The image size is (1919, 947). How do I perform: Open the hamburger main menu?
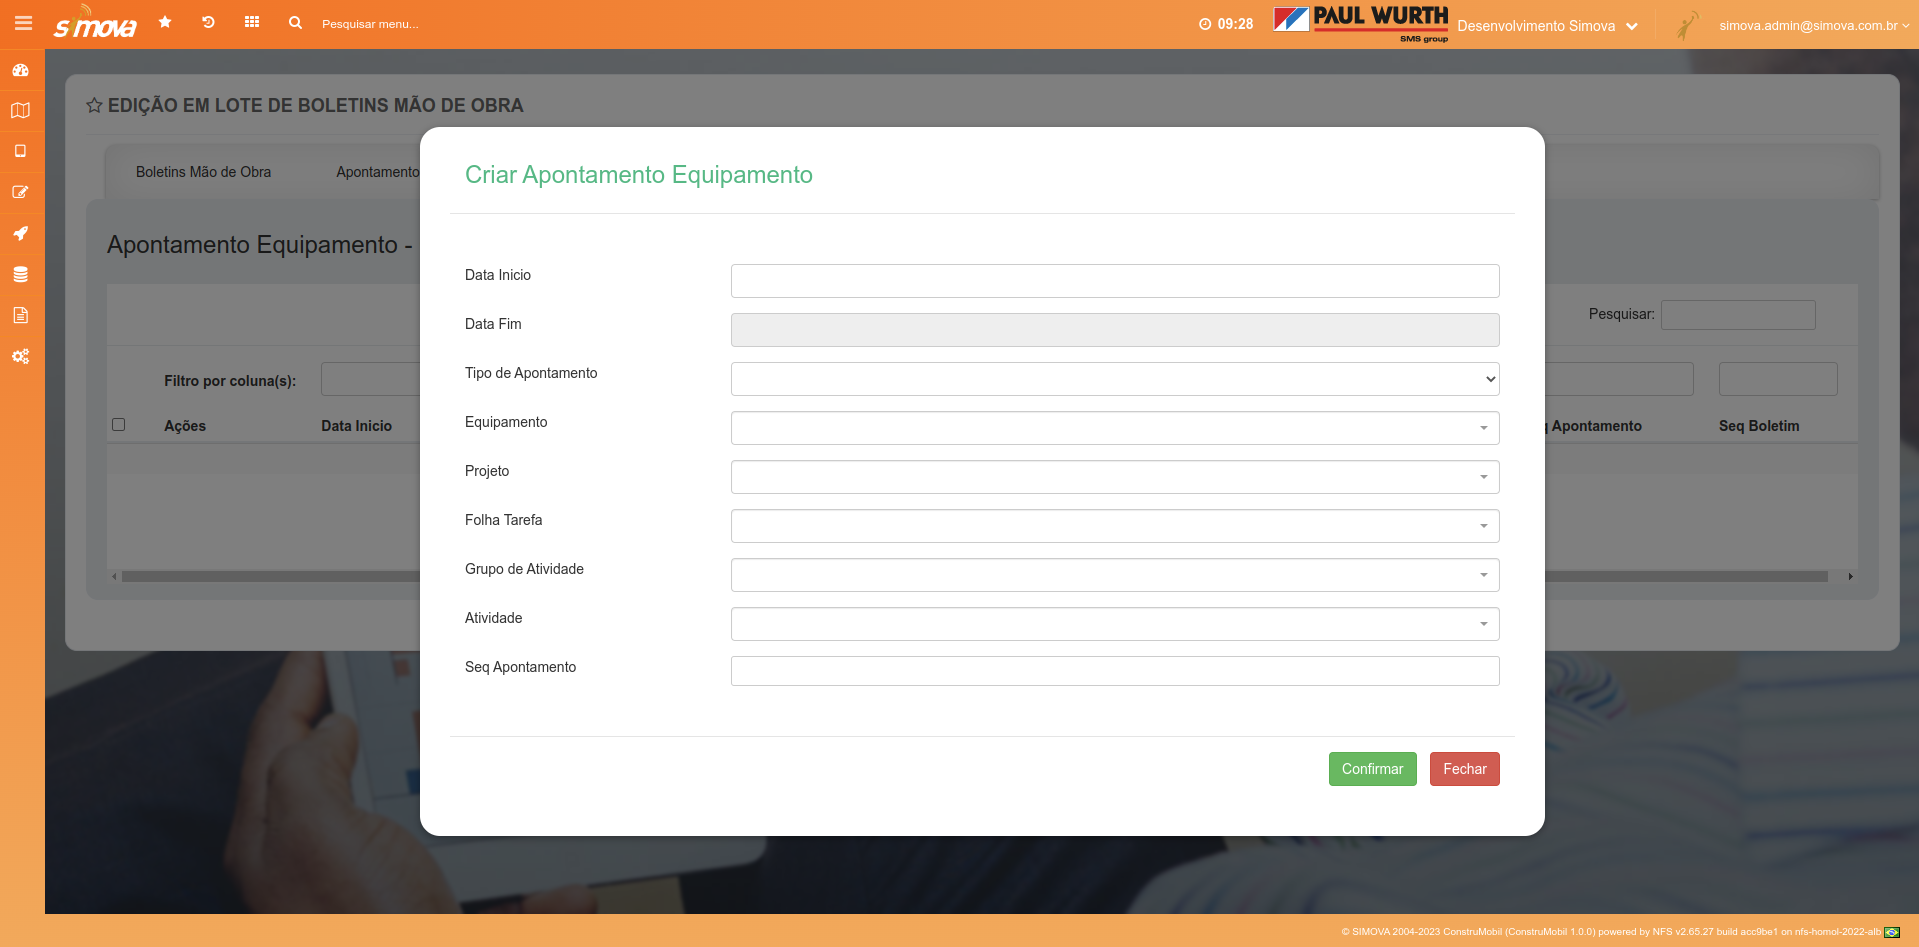23,23
